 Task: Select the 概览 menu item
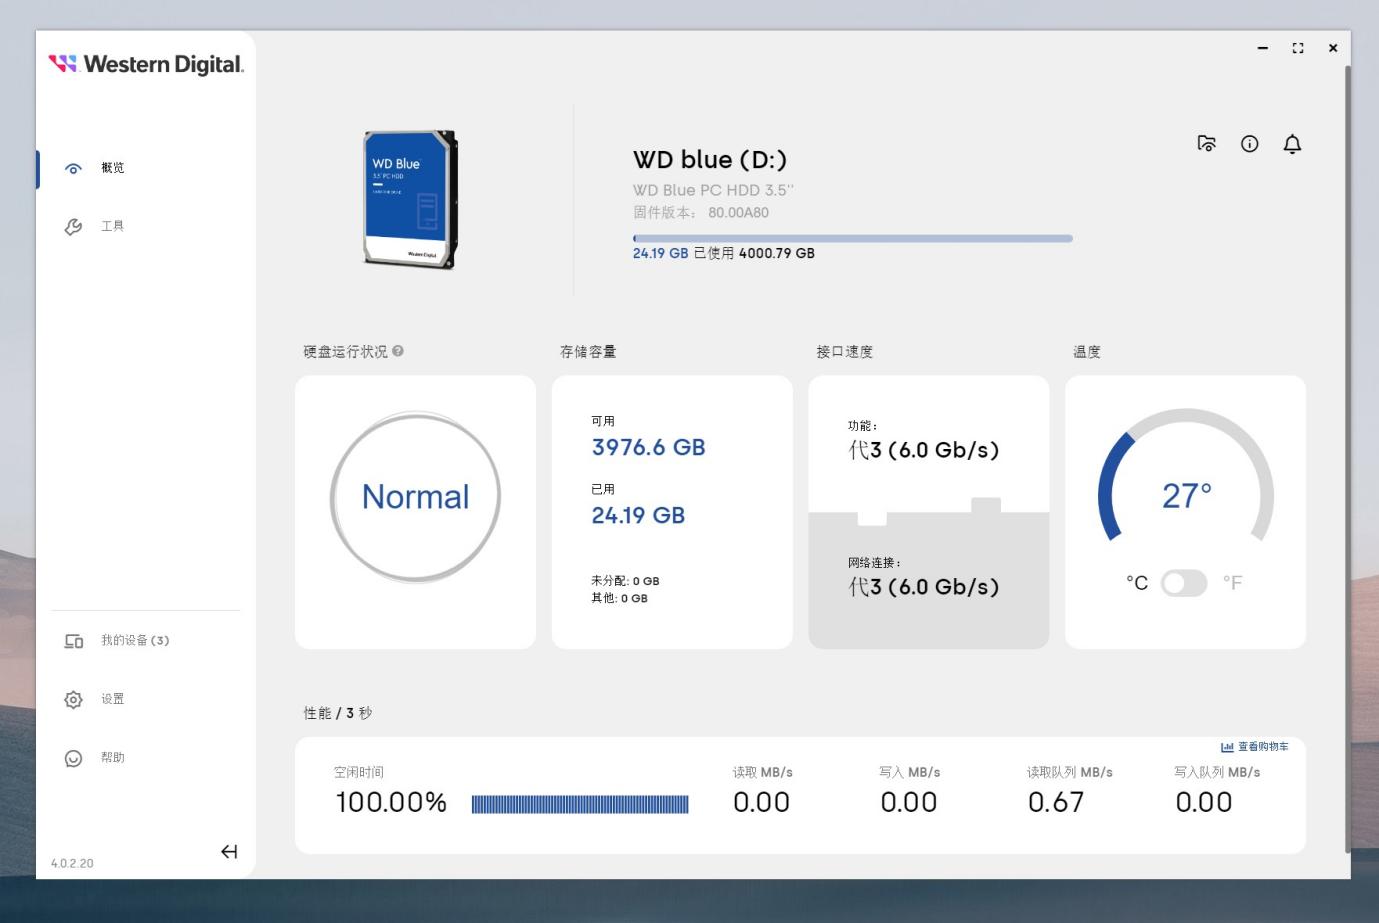coord(113,168)
